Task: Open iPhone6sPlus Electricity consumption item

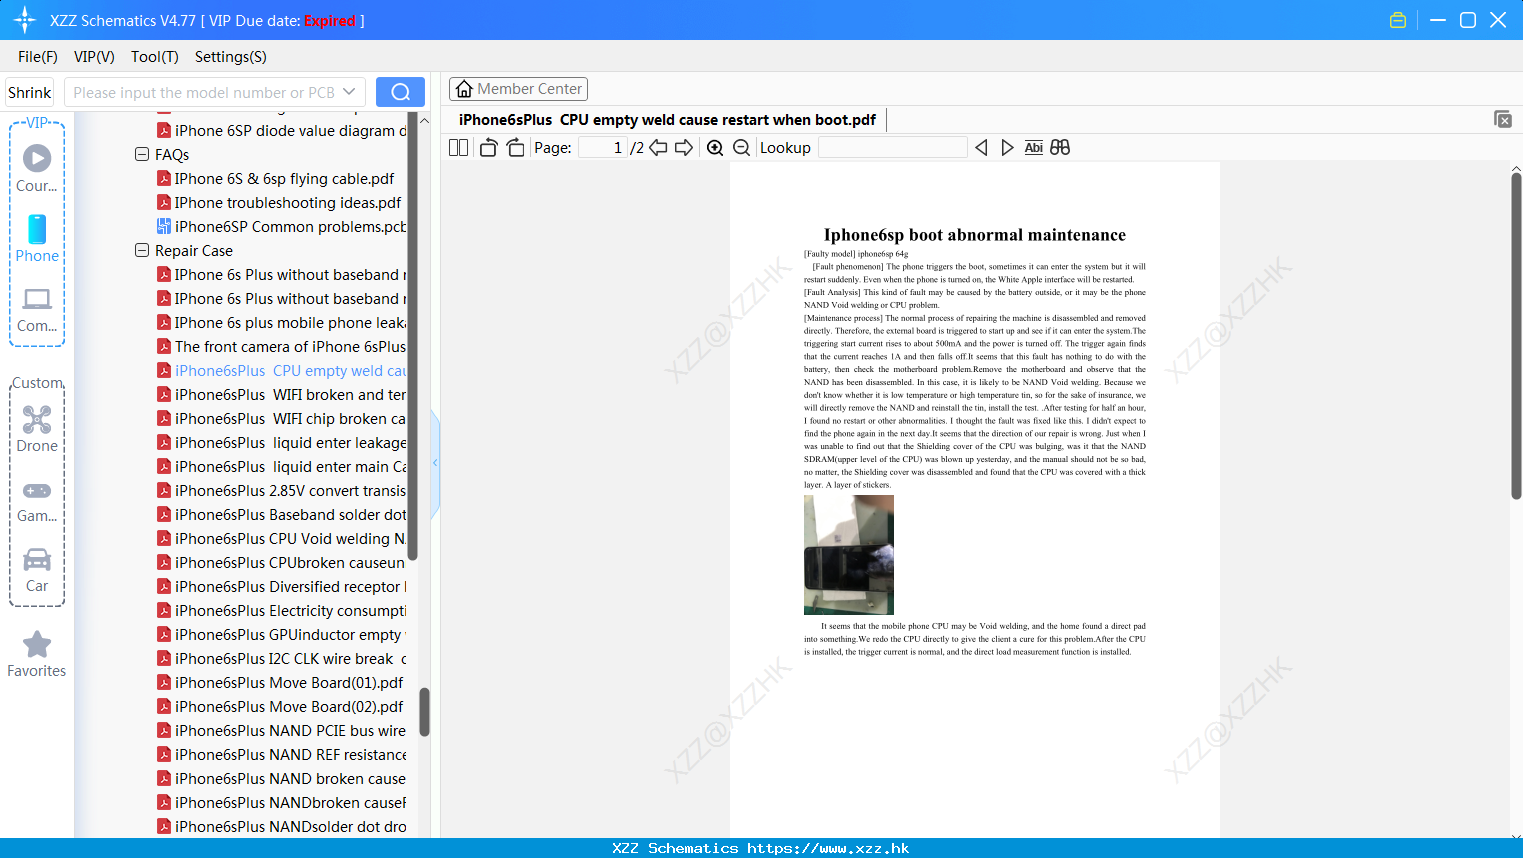Action: pyautogui.click(x=282, y=611)
